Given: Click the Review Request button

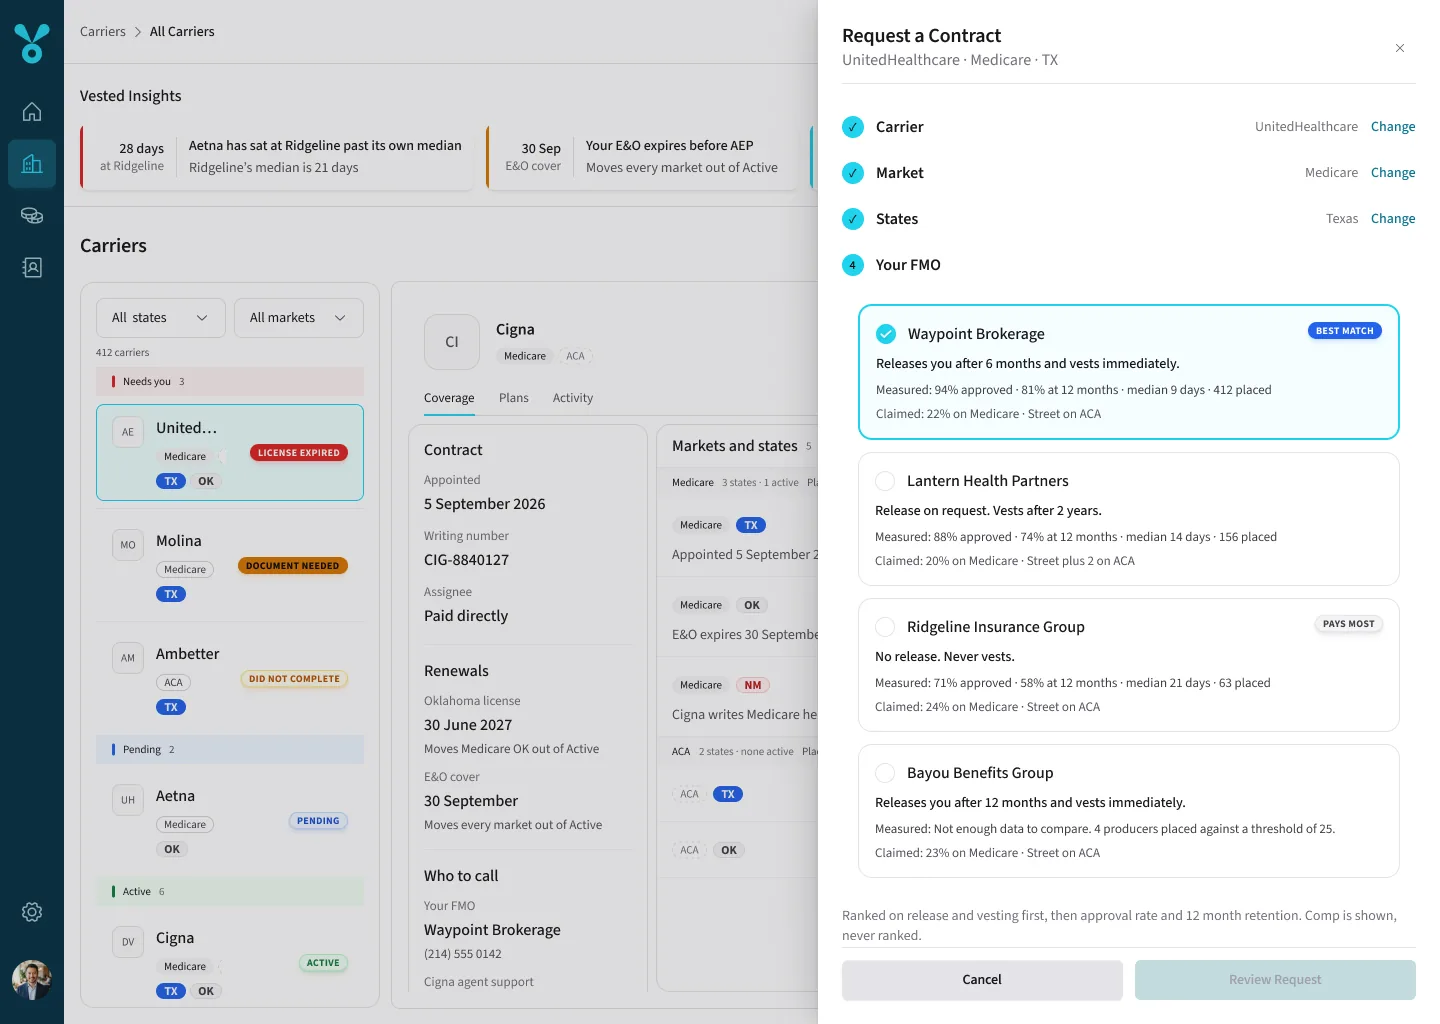Looking at the screenshot, I should click(x=1275, y=980).
